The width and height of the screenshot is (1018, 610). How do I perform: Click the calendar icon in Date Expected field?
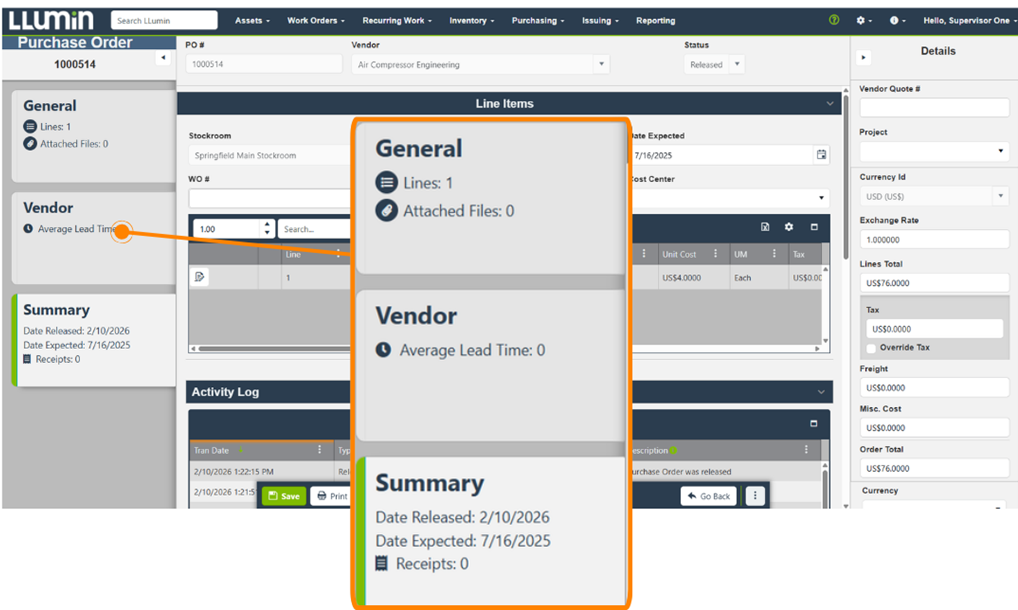click(821, 155)
